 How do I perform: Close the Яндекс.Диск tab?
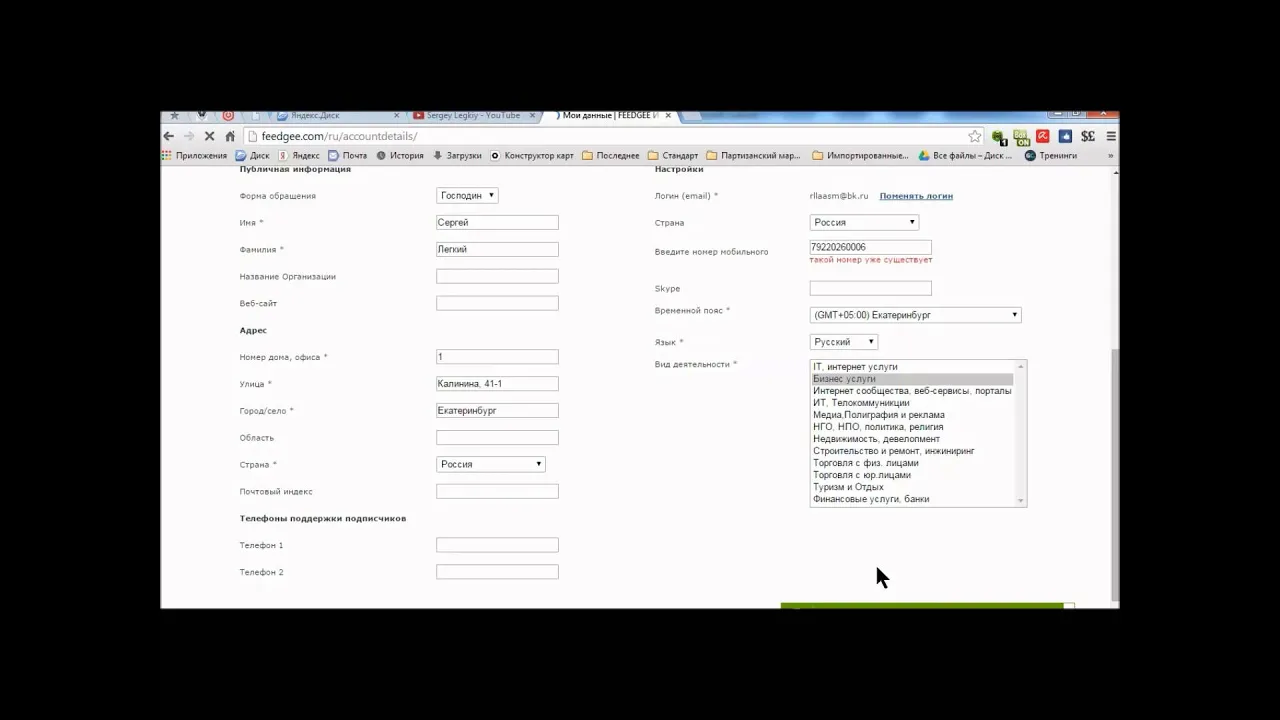coord(397,116)
